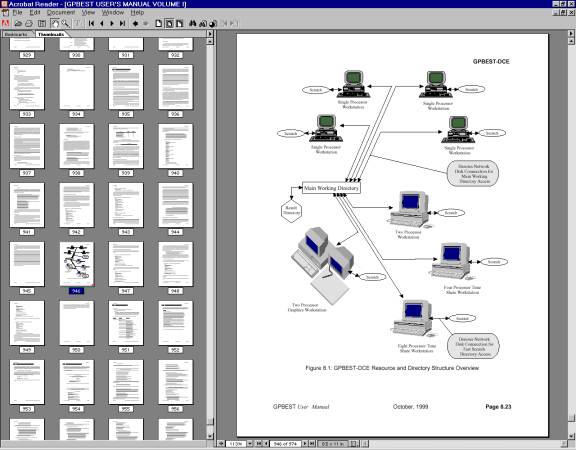The height and width of the screenshot is (450, 576).
Task: Select page thumbnail 953
Action: [x=27, y=382]
